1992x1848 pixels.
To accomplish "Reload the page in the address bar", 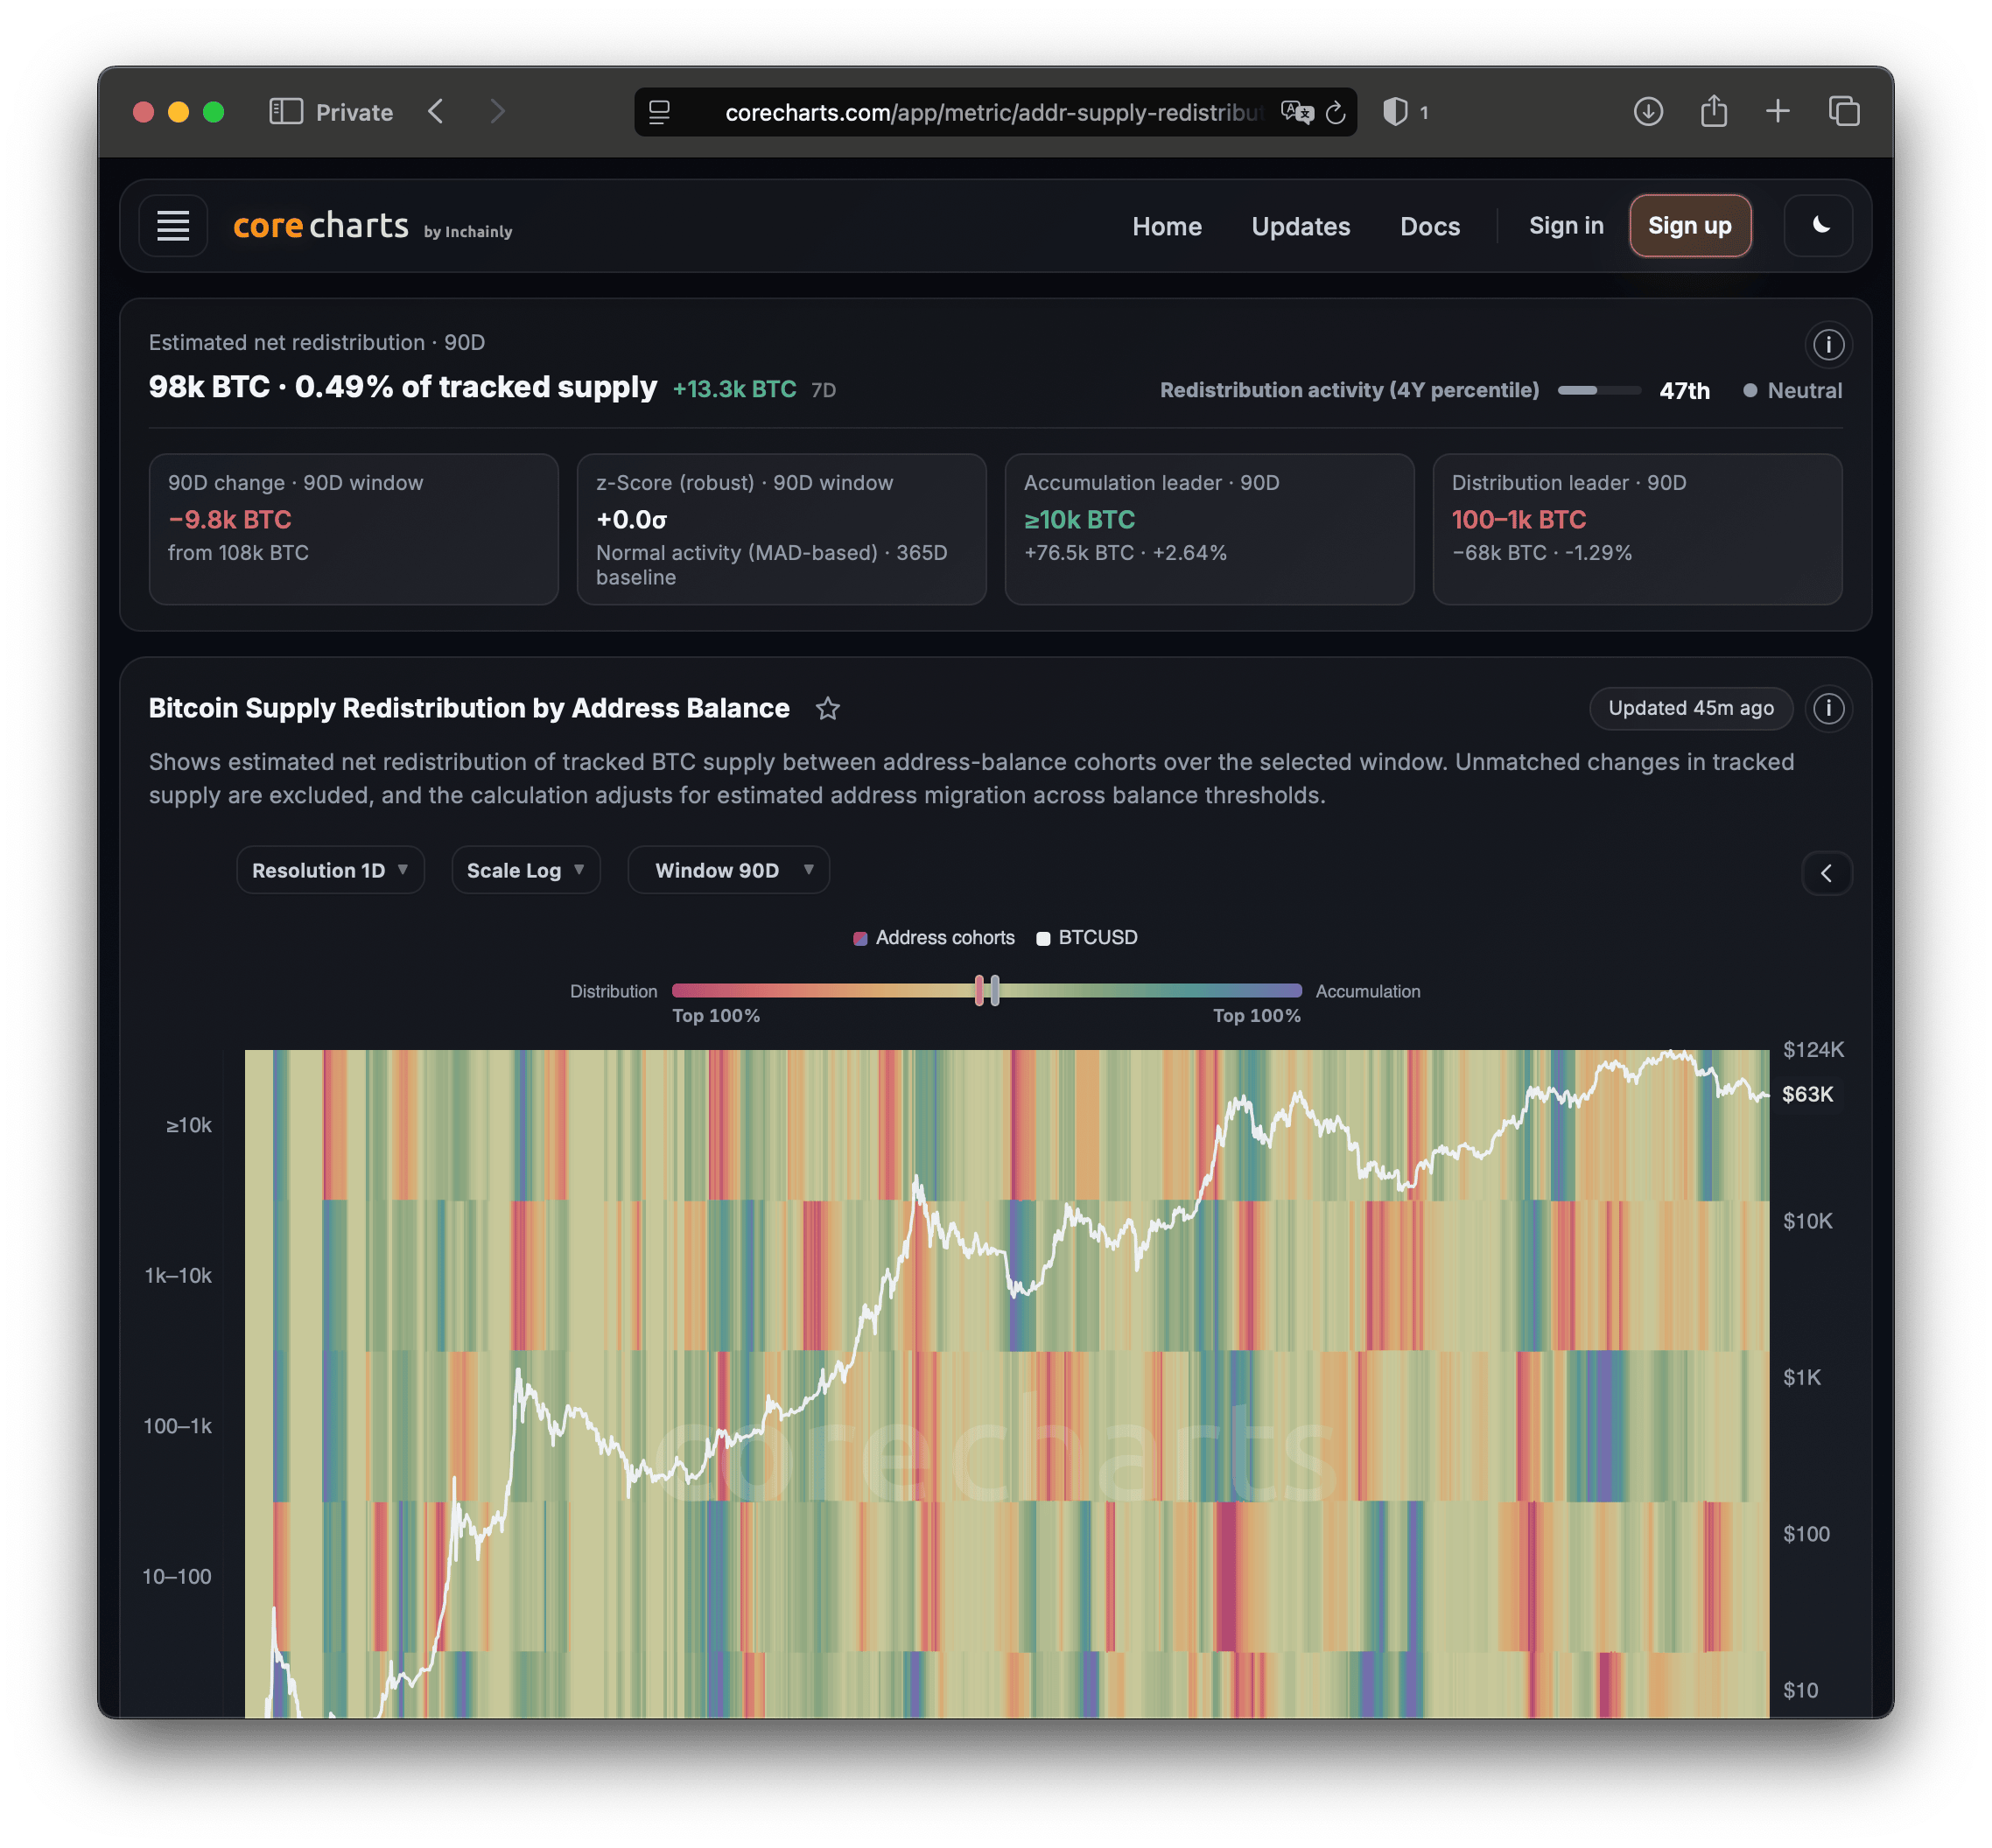I will click(x=1335, y=113).
